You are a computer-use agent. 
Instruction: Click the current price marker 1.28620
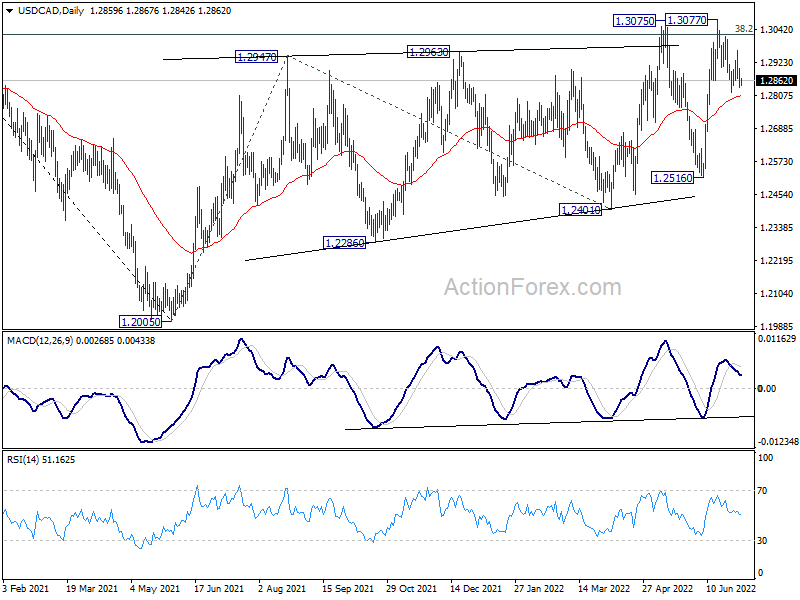point(777,81)
